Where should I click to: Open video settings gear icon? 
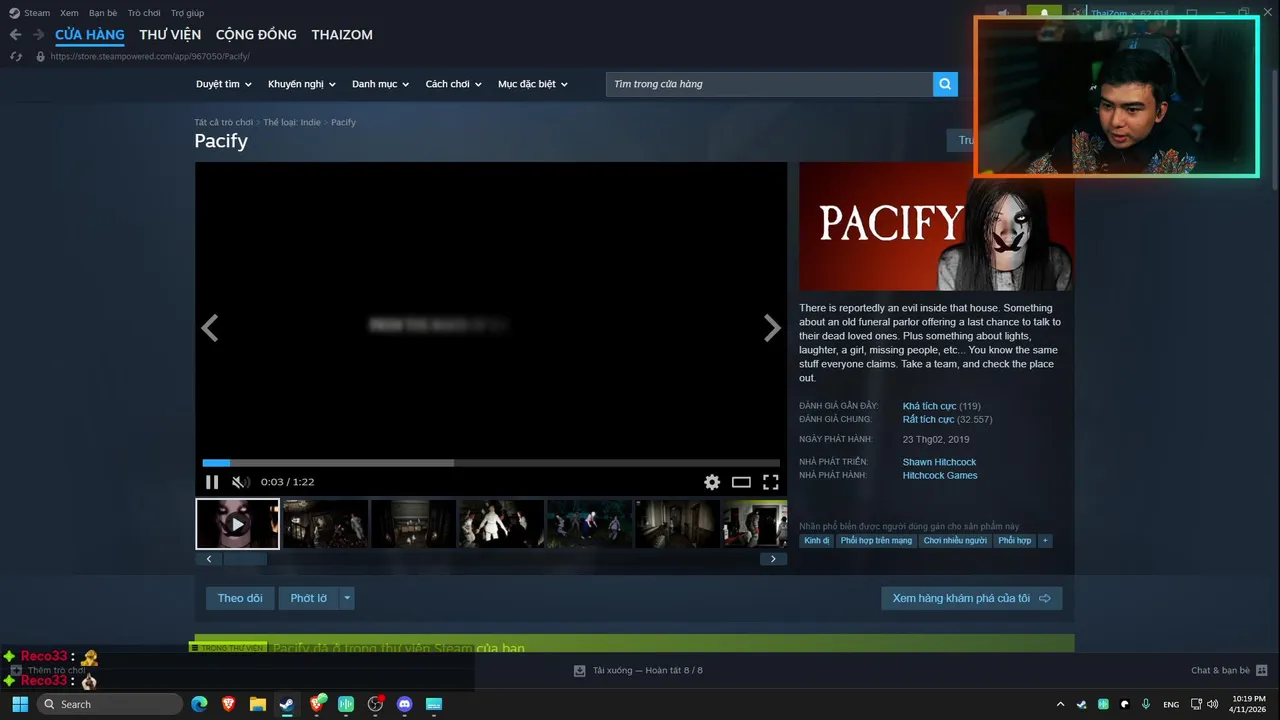pos(712,482)
